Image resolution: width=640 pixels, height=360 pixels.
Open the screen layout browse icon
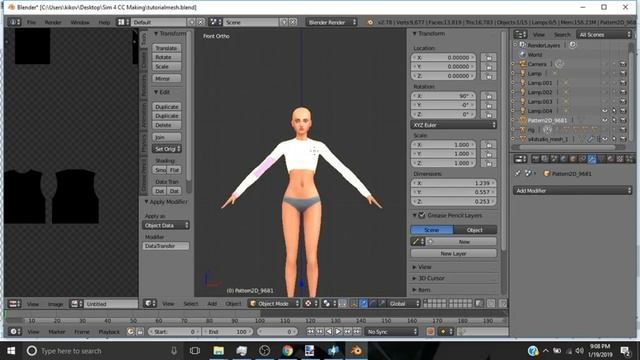(124, 22)
